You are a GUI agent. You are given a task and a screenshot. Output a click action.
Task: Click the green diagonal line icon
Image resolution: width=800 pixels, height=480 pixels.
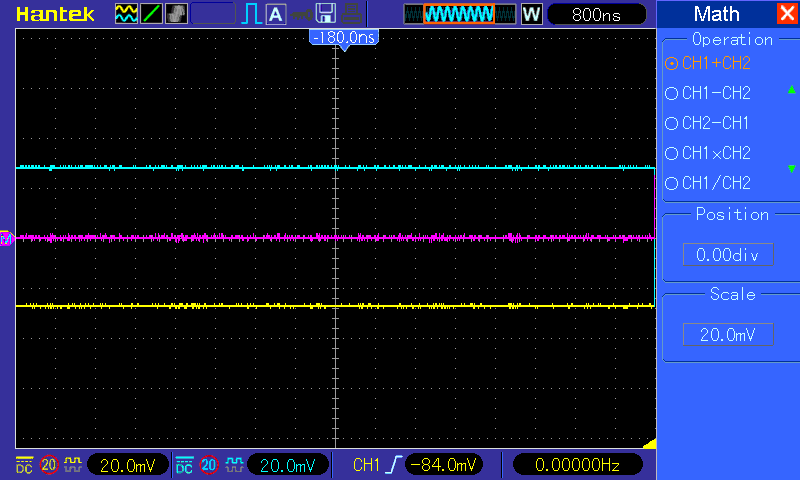click(151, 14)
